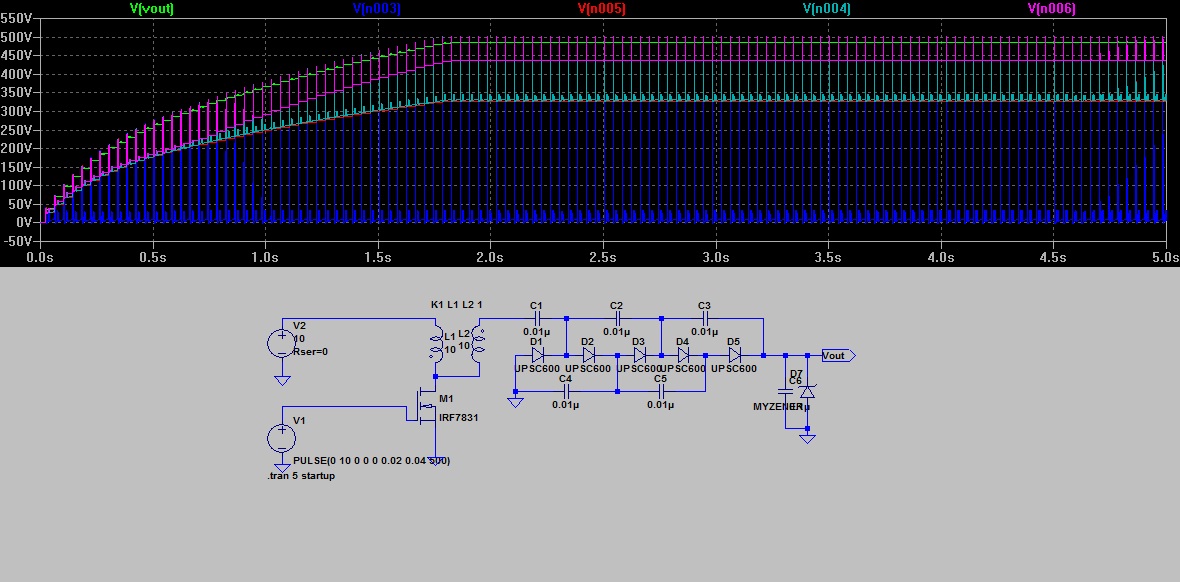Viewport: 1180px width, 582px height.
Task: Click diode D4 symbol
Action: [683, 355]
